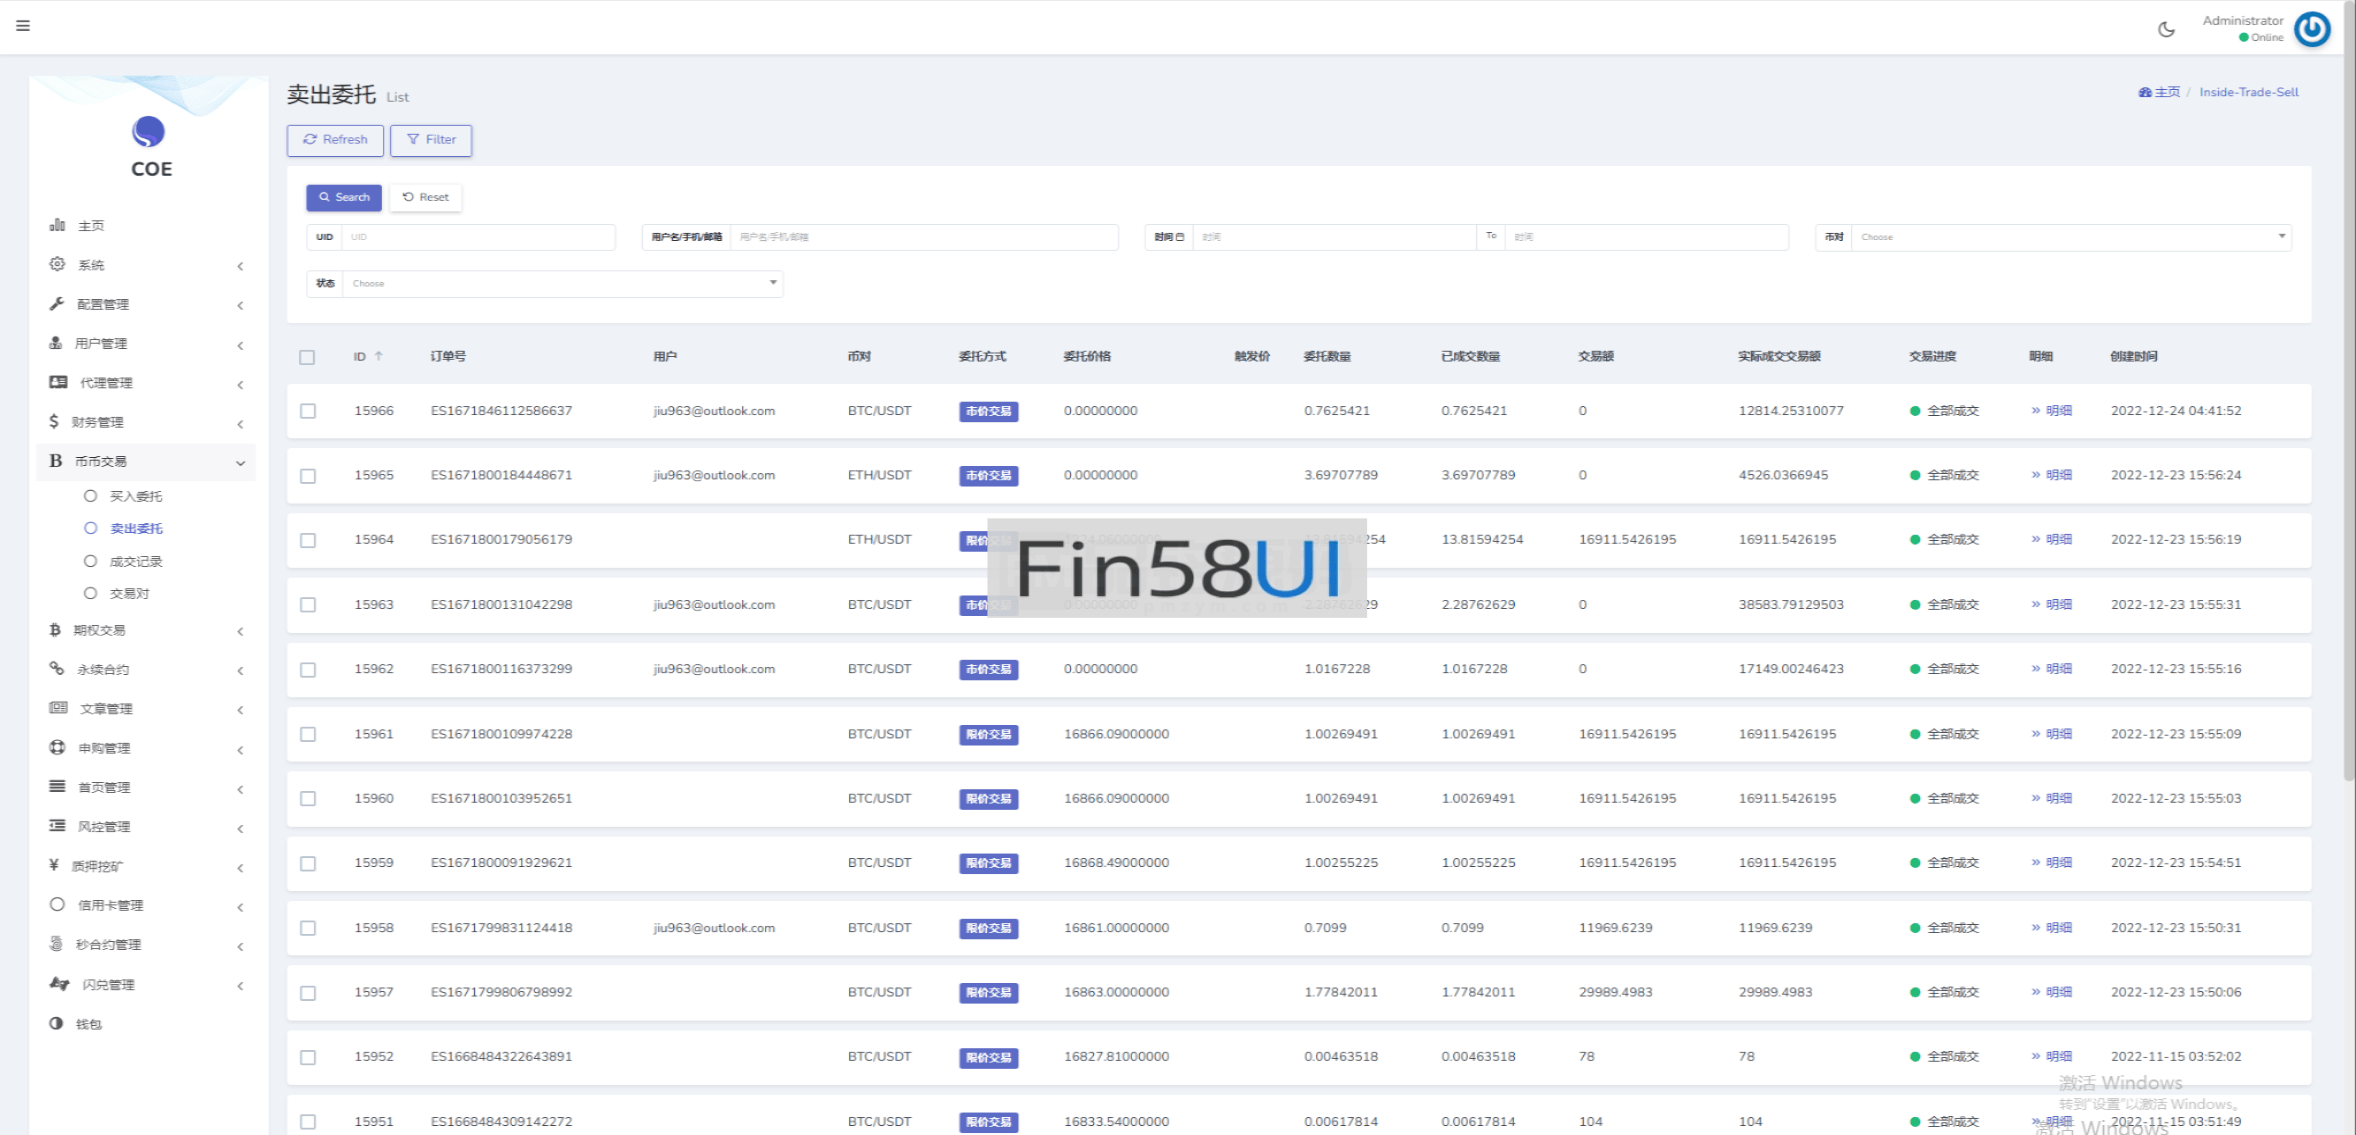Viewport: 2356px width, 1135px height.
Task: Click the 财务管理 dollar icon
Action: 54,422
